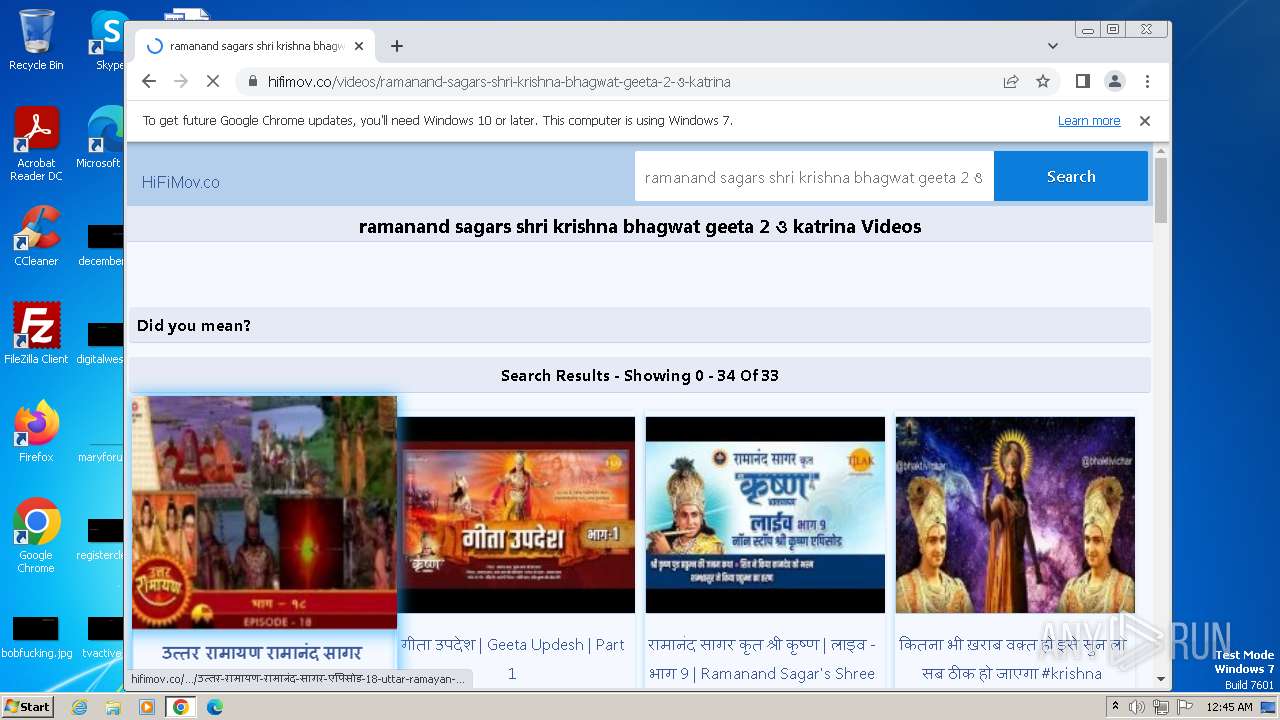View site information padlock icon

pyautogui.click(x=252, y=82)
